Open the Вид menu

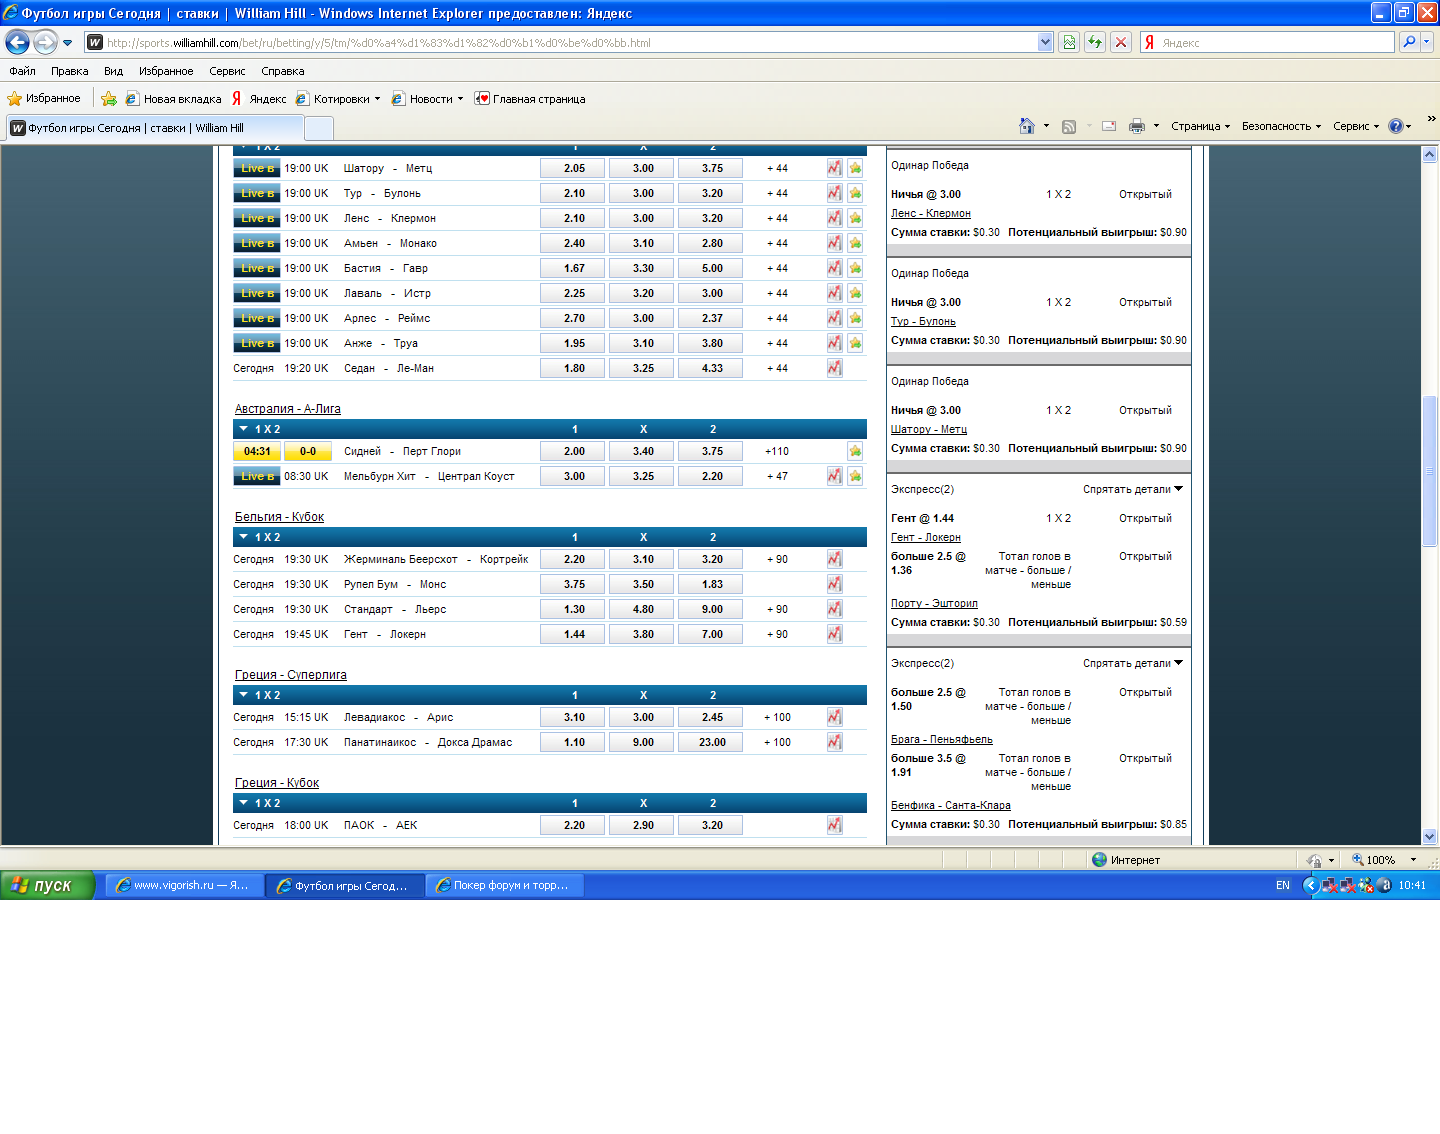tap(113, 71)
